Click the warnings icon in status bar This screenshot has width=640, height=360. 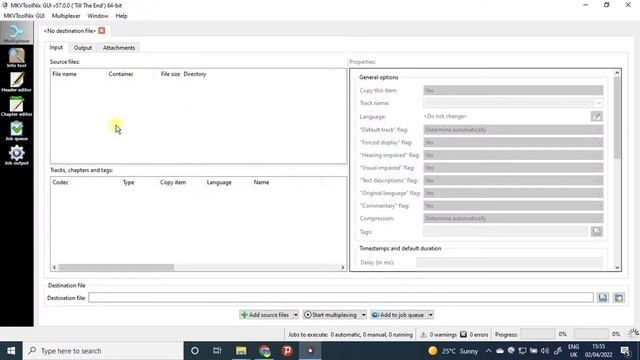click(423, 334)
